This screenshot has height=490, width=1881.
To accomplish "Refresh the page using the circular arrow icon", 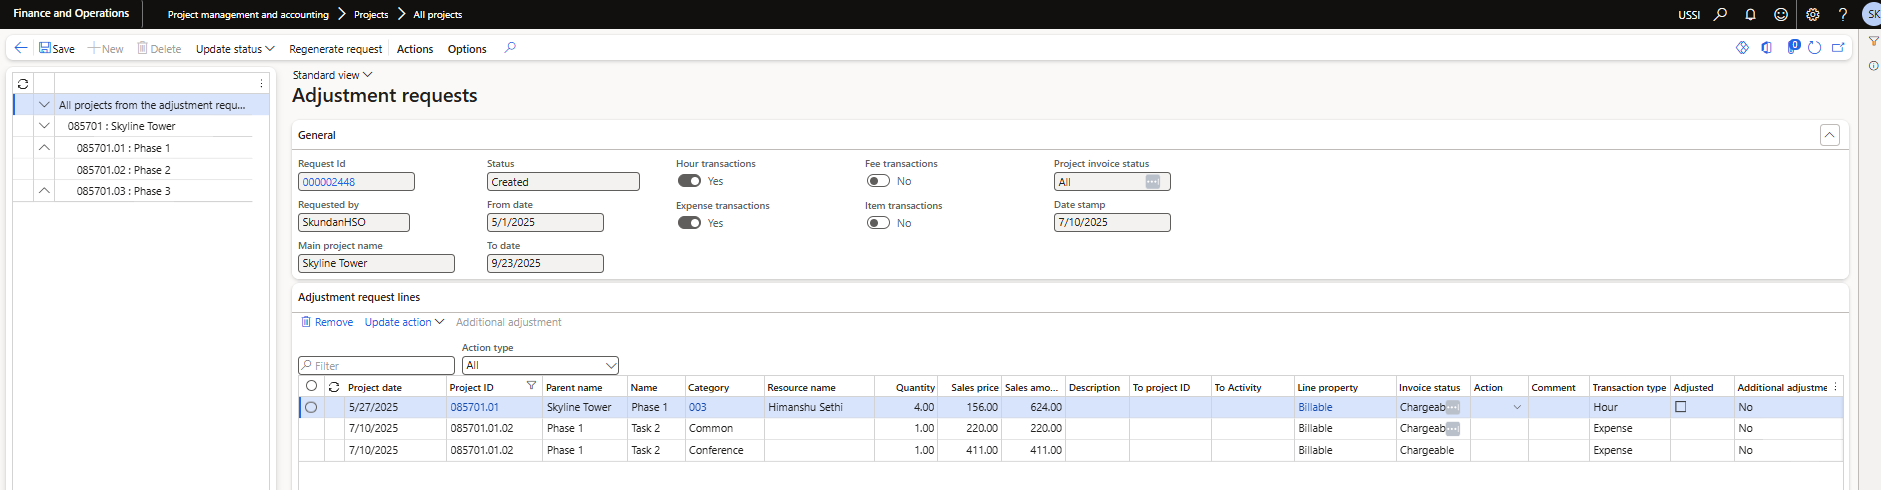I will tap(1814, 48).
